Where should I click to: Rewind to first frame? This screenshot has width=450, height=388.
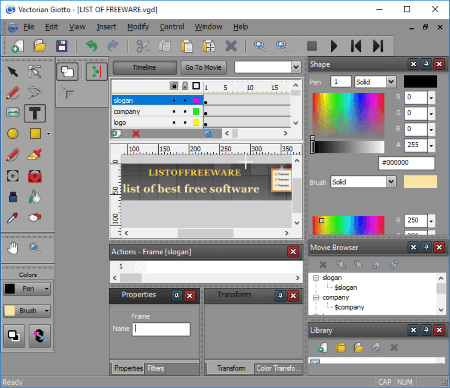[356, 46]
